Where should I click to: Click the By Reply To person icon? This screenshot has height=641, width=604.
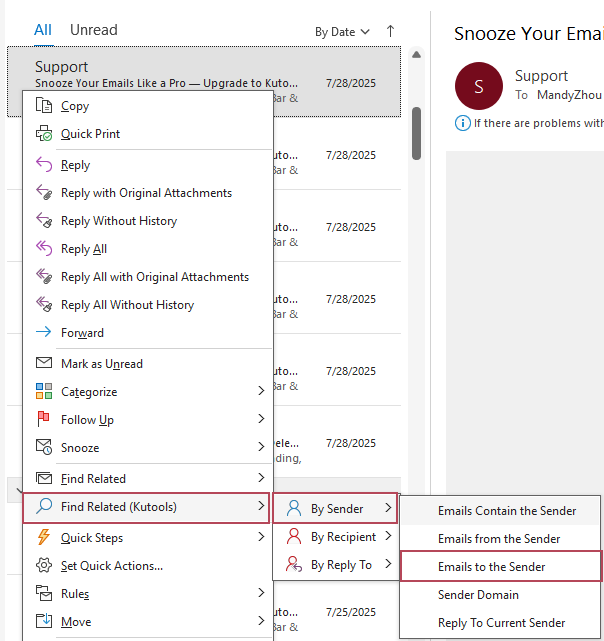(294, 564)
